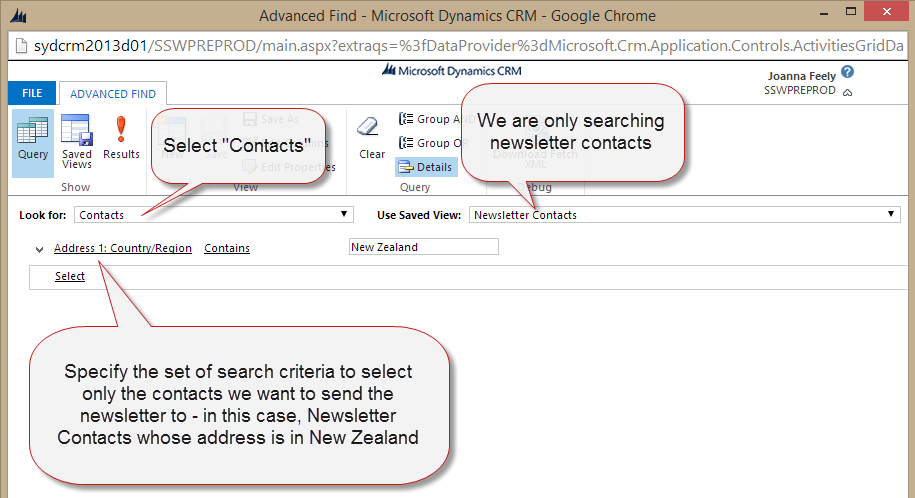This screenshot has height=498, width=915.
Task: Click the Select link to add criteria
Action: click(70, 276)
